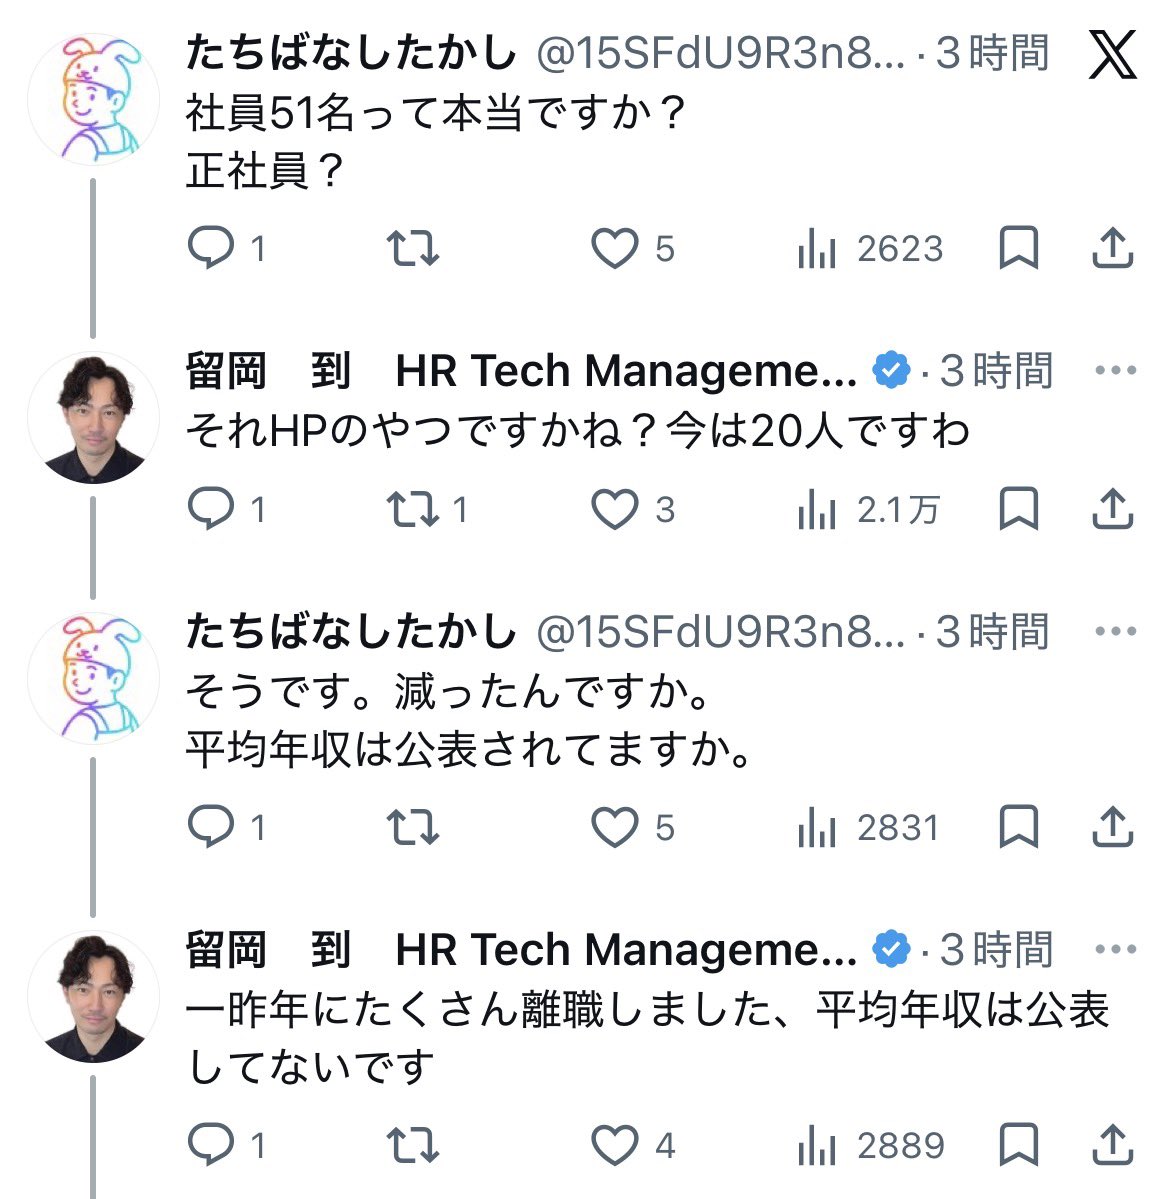Click 留岡 到 avatar photo on last reply
Image resolution: width=1170 pixels, height=1199 pixels.
point(93,997)
